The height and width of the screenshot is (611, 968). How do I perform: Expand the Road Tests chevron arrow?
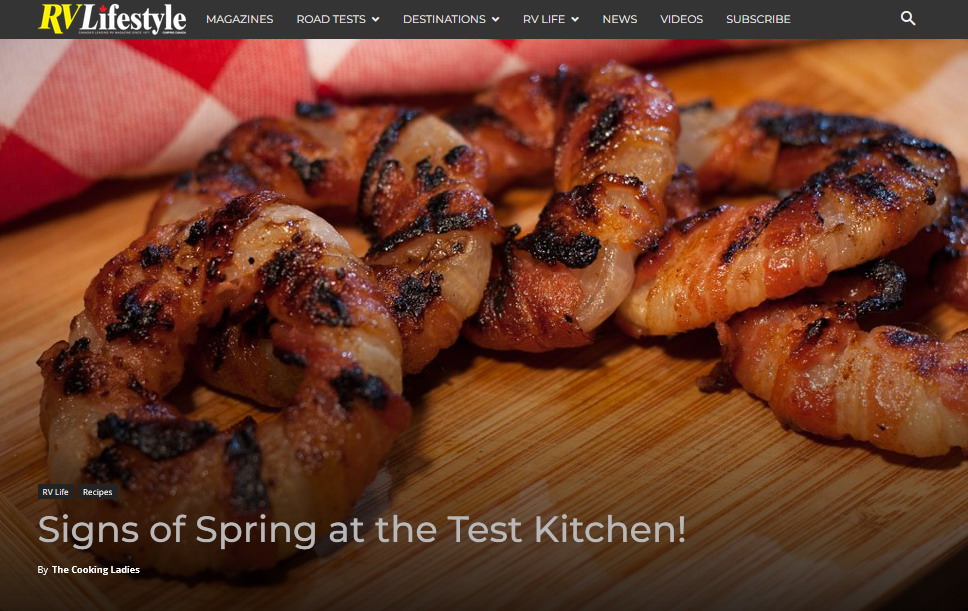click(x=375, y=19)
